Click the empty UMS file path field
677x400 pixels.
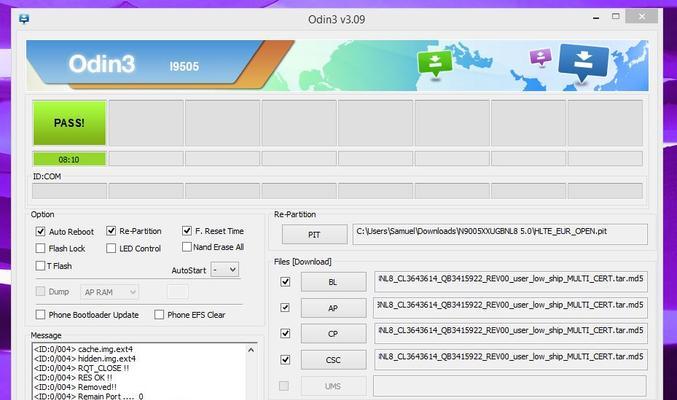510,386
